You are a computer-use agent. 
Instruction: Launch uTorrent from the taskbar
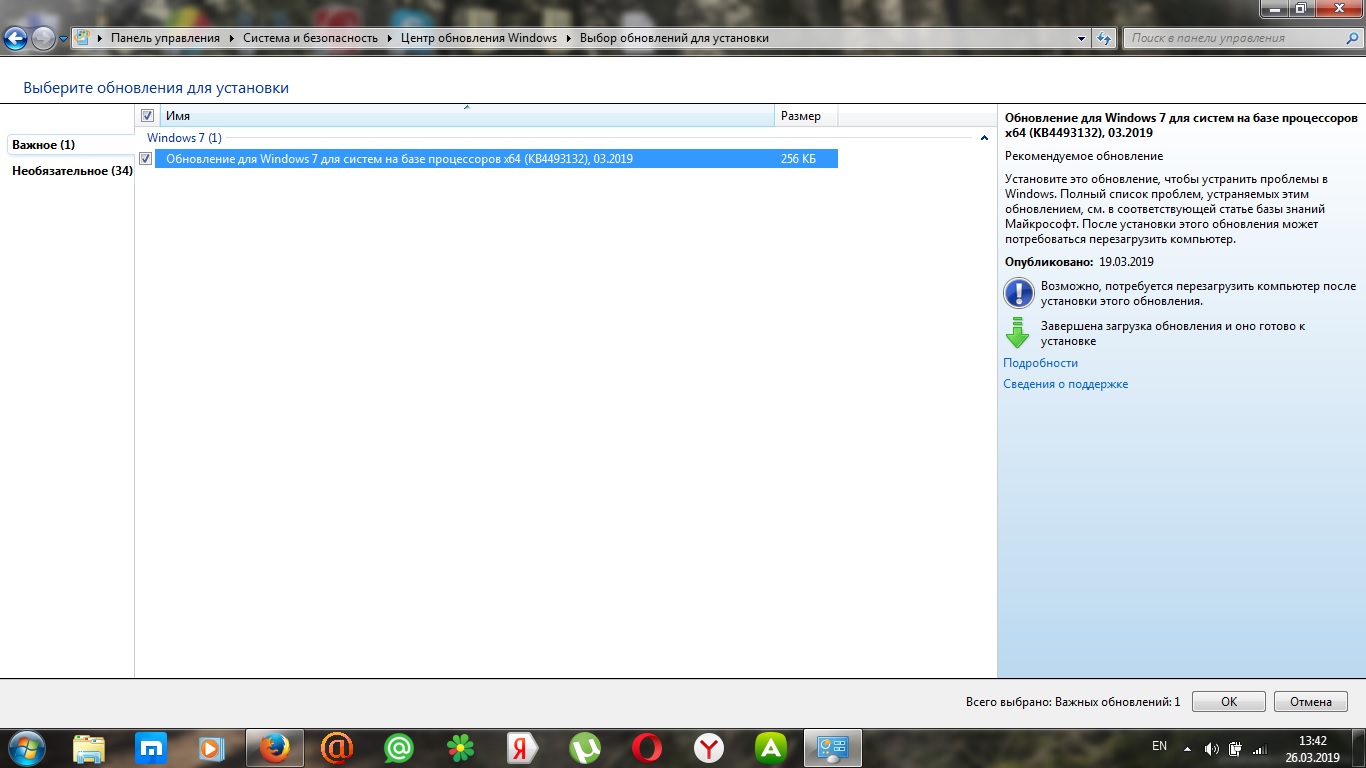585,748
